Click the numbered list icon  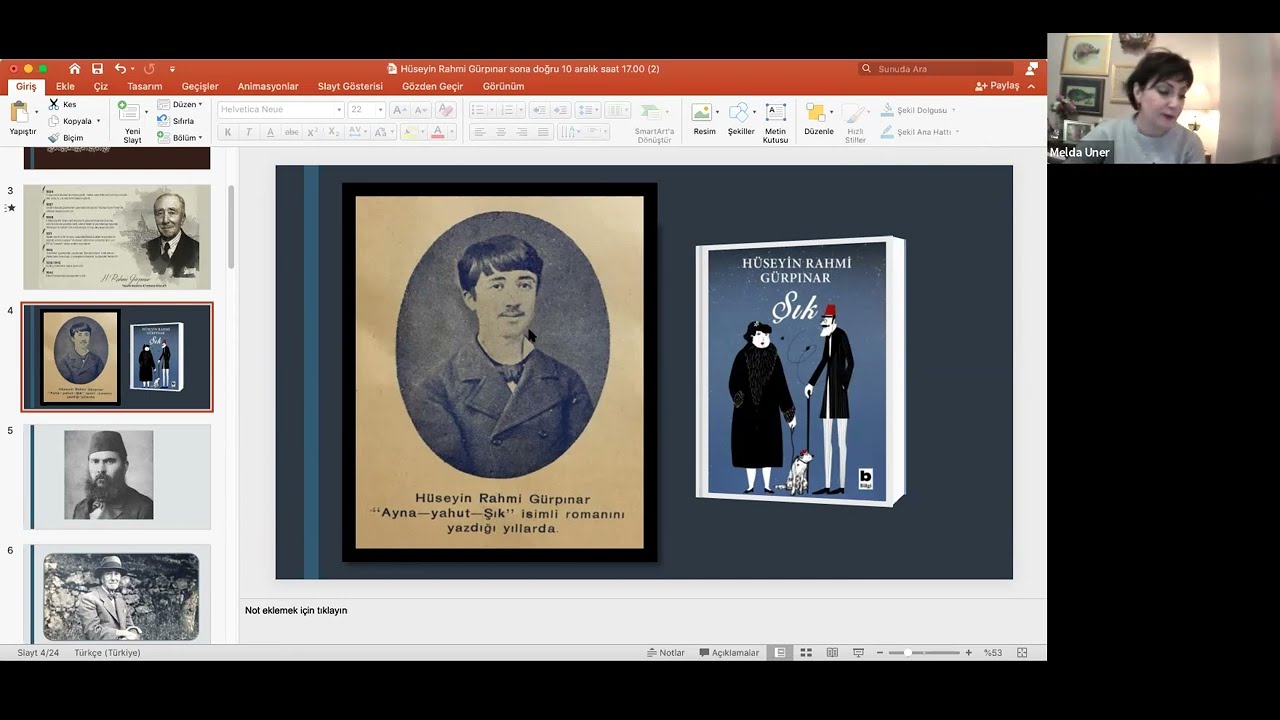coord(507,110)
